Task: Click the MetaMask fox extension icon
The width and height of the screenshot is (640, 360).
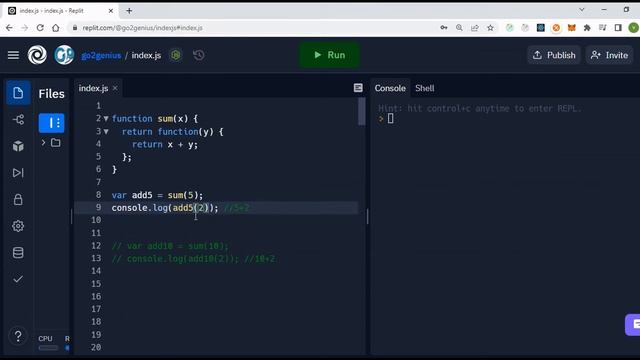Action: click(x=571, y=28)
